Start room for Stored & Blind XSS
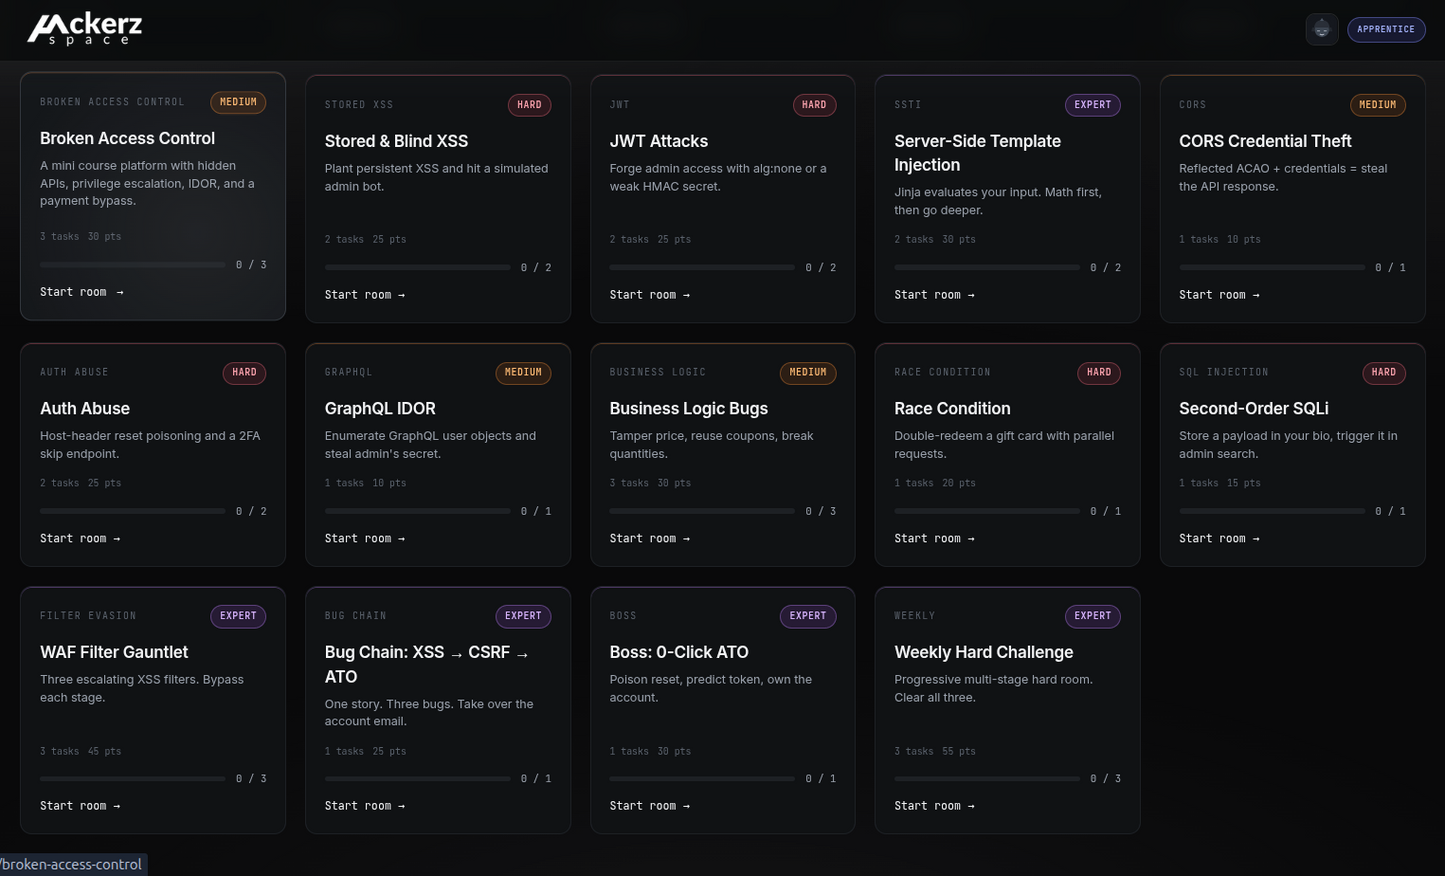This screenshot has width=1445, height=876. pos(365,295)
